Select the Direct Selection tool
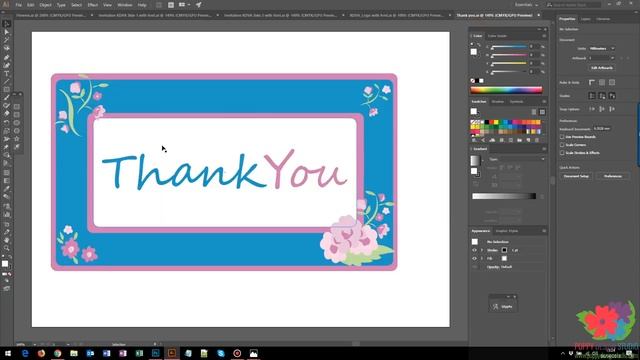 (x=7, y=32)
